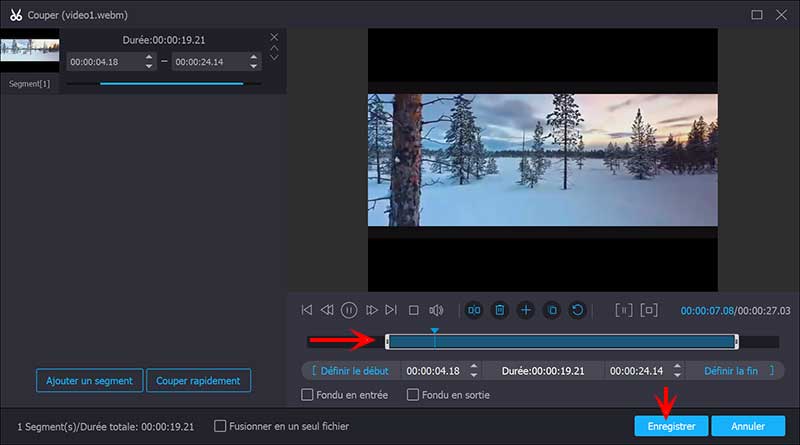Click the split segment icon
Image resolution: width=800 pixels, height=445 pixels.
tap(475, 311)
